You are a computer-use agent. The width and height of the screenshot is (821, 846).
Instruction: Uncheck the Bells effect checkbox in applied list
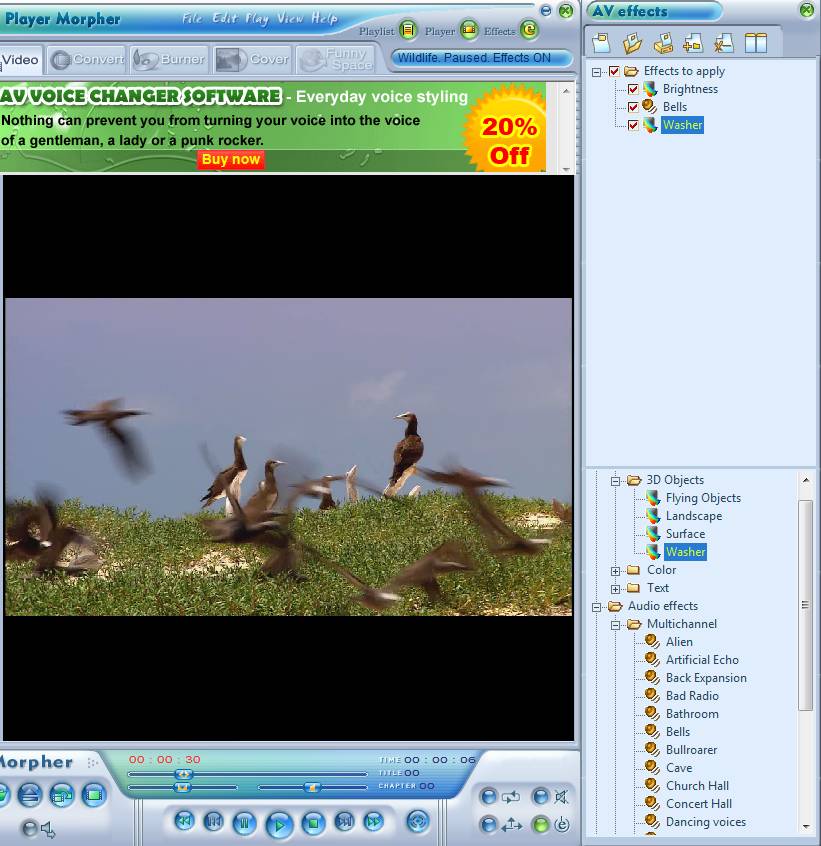633,107
